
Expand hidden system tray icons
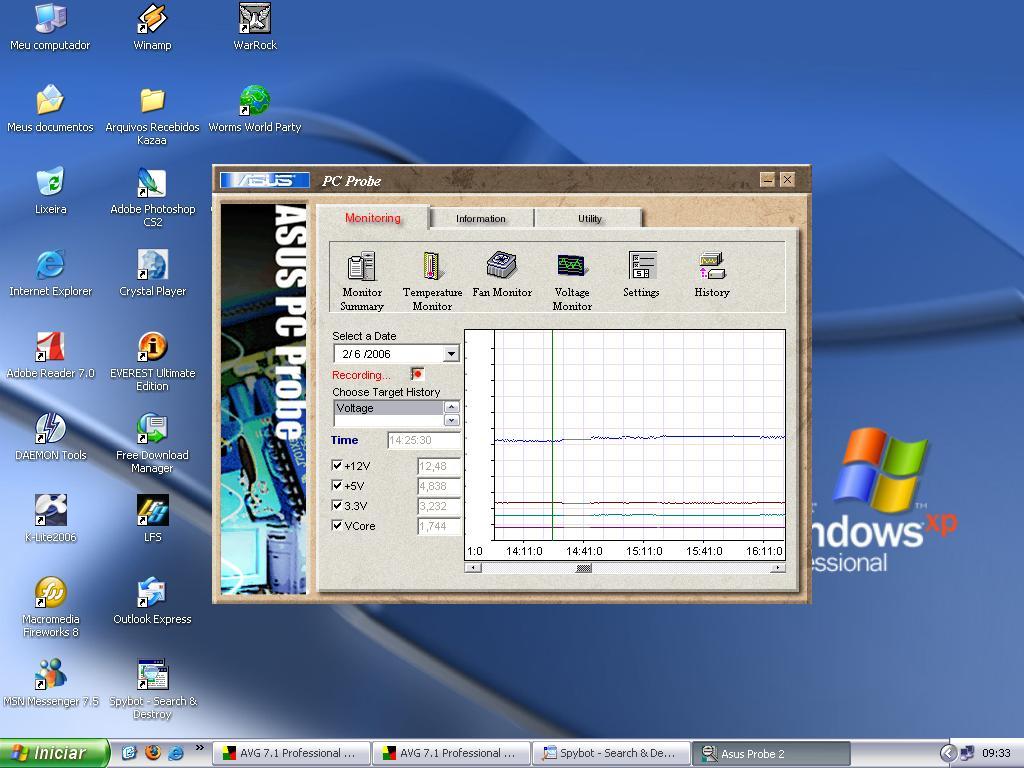point(948,753)
